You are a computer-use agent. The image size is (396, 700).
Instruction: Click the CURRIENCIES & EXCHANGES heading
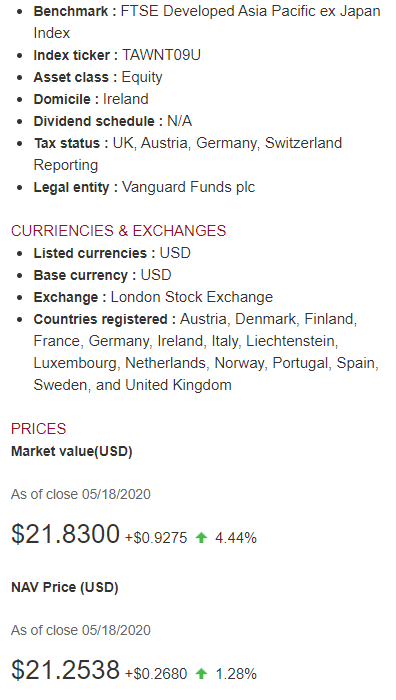[118, 231]
